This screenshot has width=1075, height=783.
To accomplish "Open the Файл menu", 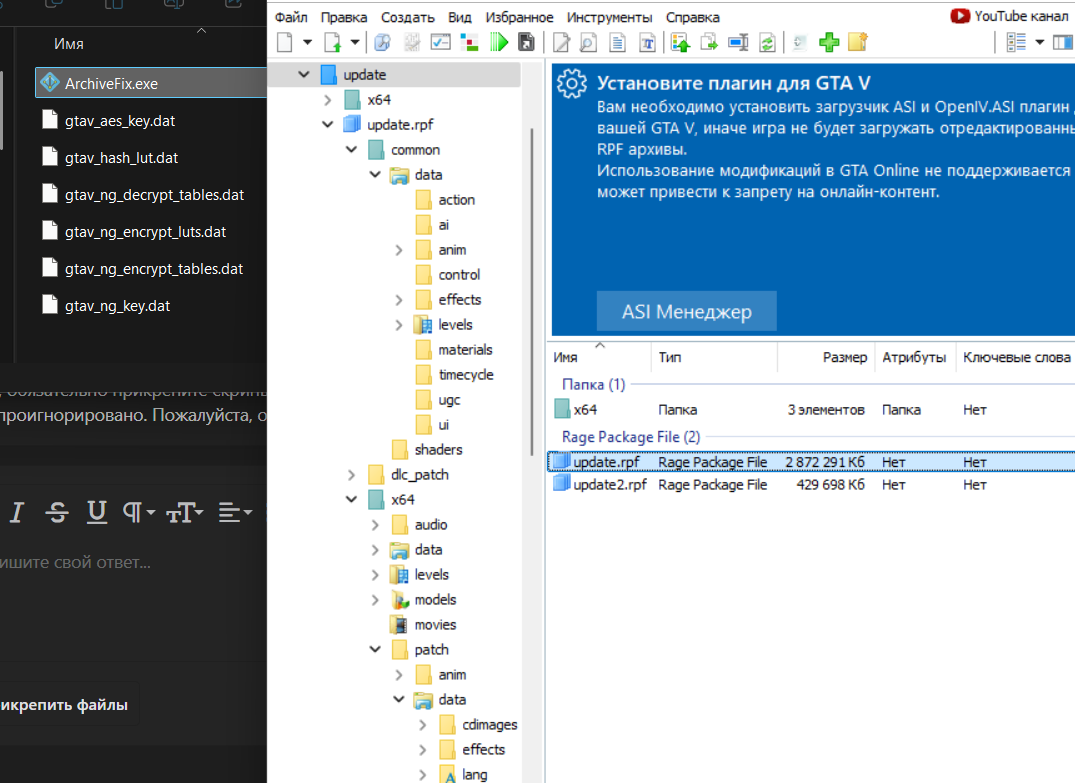I will click(291, 17).
